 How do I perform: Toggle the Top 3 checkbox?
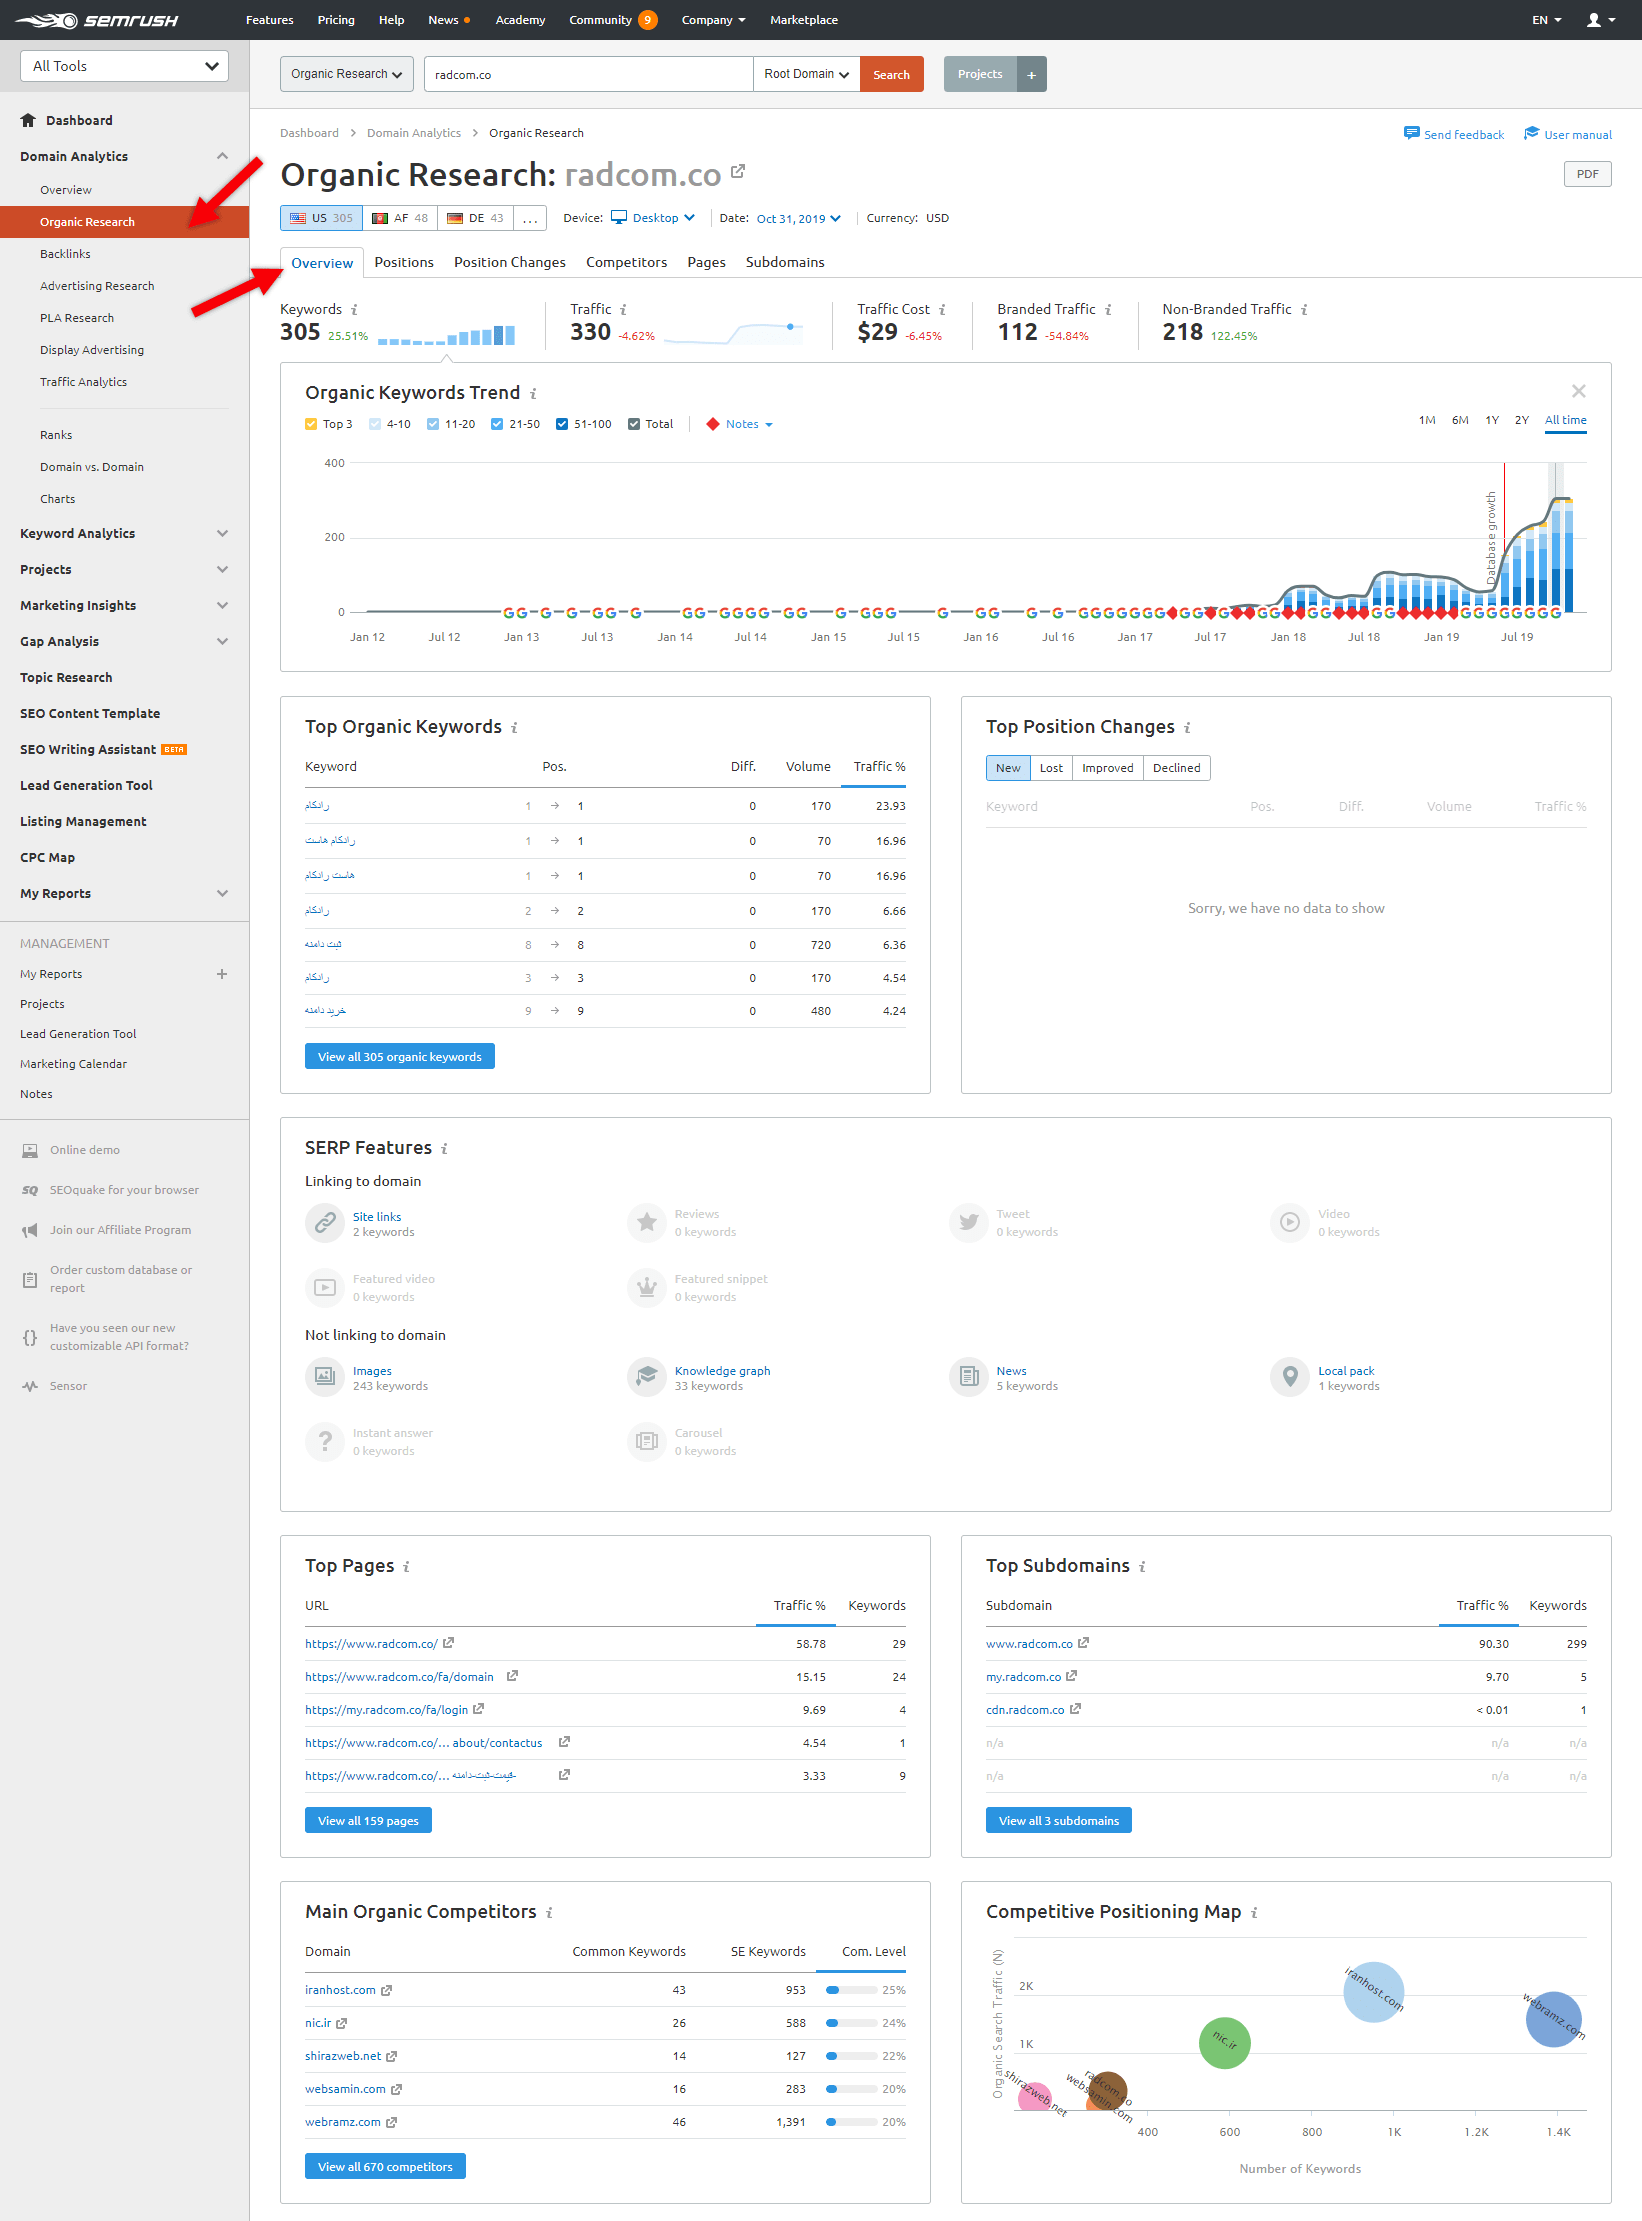pos(311,424)
